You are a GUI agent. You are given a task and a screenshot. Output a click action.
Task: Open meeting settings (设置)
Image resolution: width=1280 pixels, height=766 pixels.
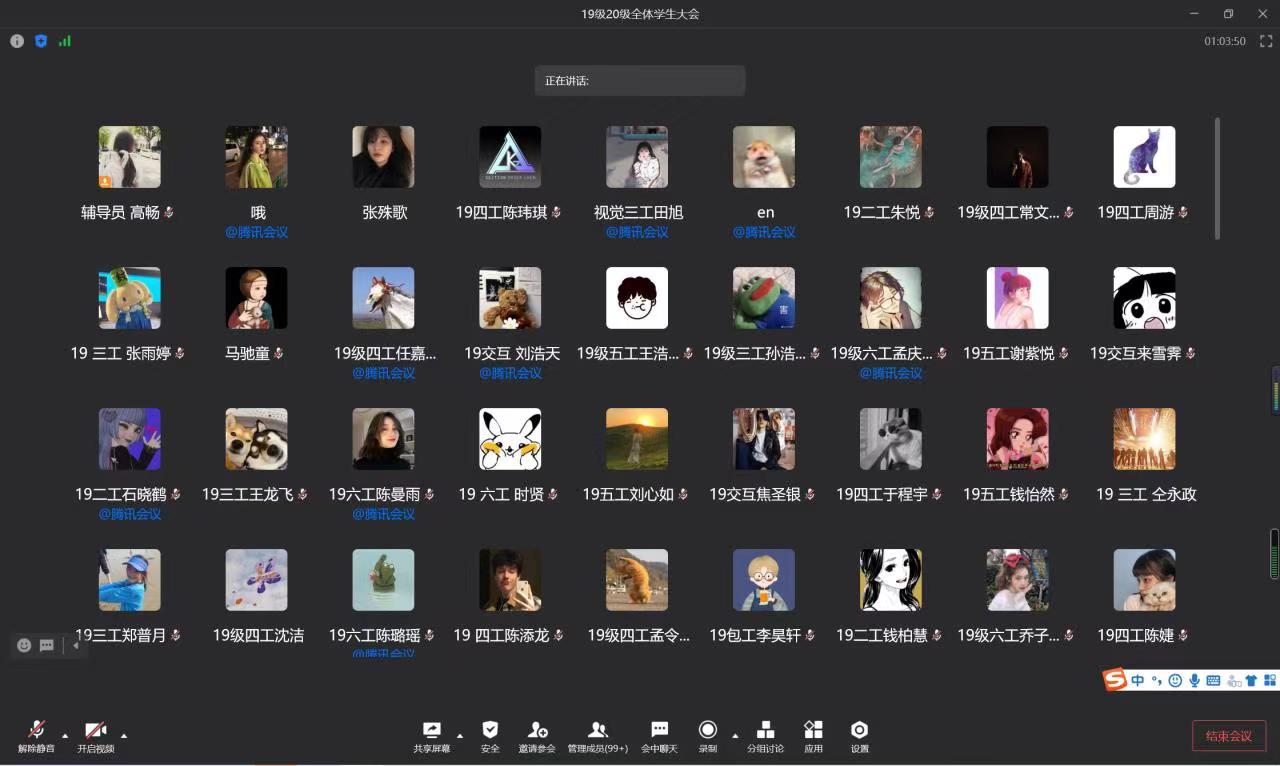[859, 735]
